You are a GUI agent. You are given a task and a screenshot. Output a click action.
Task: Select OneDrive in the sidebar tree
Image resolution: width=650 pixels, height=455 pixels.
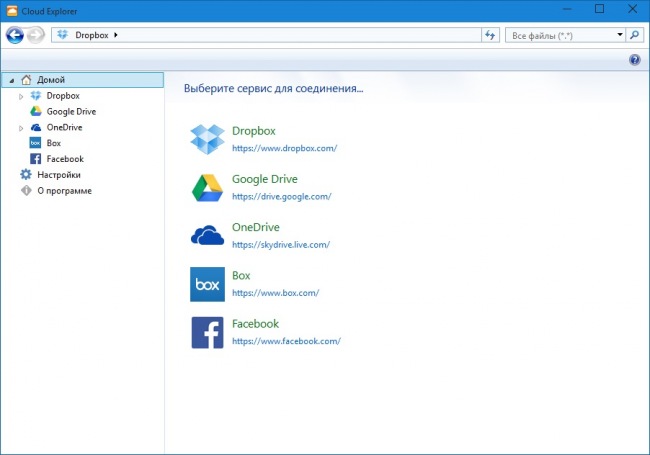point(64,127)
